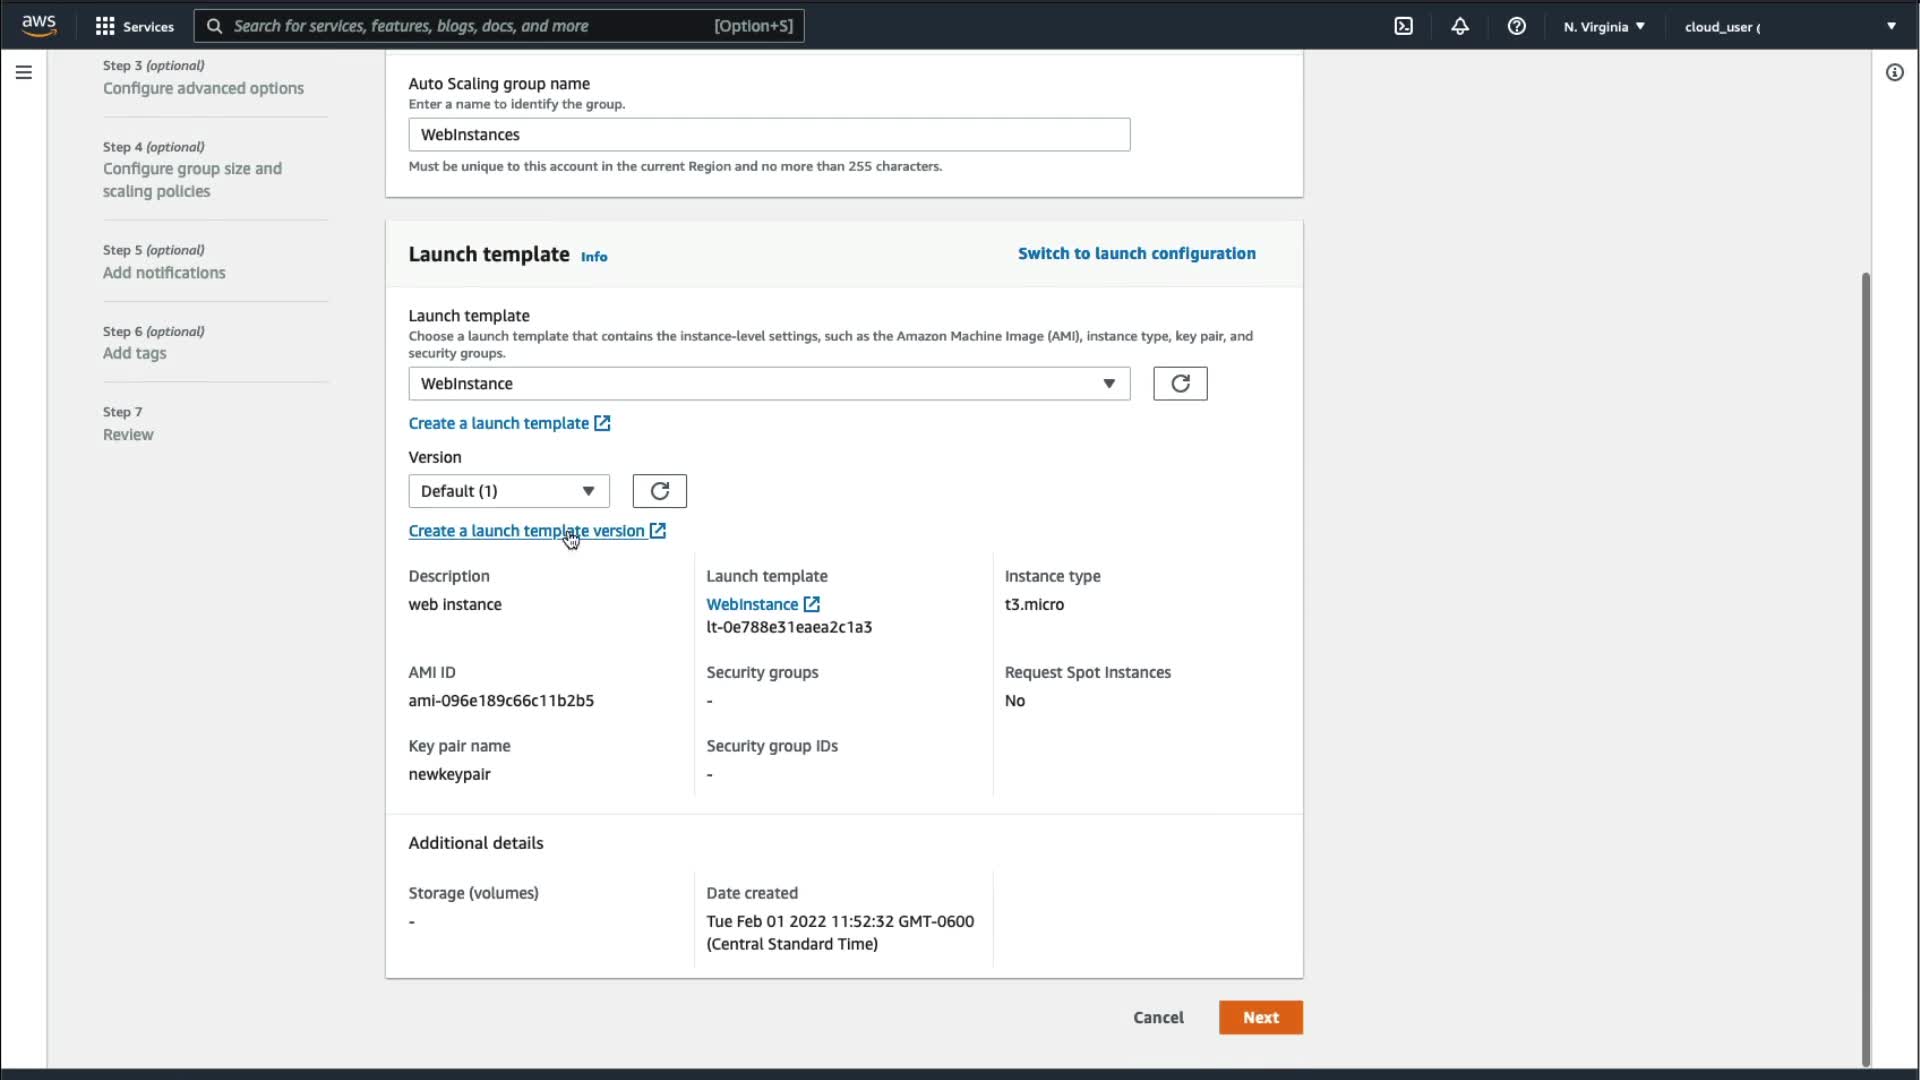The width and height of the screenshot is (1920, 1080).
Task: Open the info panel icon
Action: point(1894,72)
